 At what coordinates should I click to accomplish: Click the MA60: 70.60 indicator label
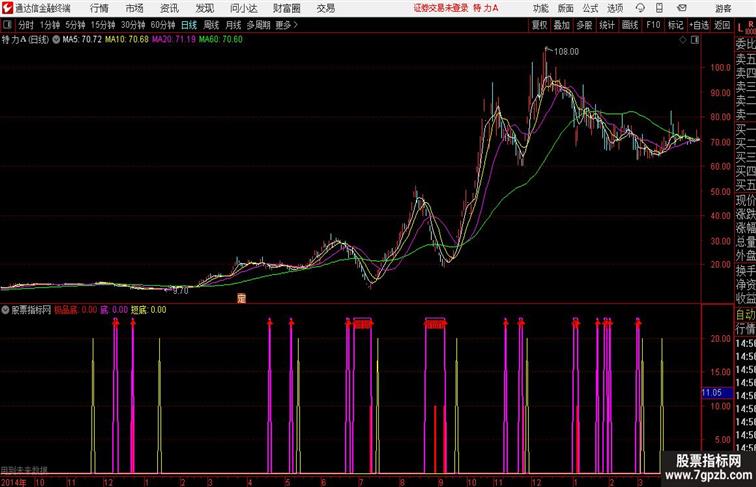click(220, 40)
